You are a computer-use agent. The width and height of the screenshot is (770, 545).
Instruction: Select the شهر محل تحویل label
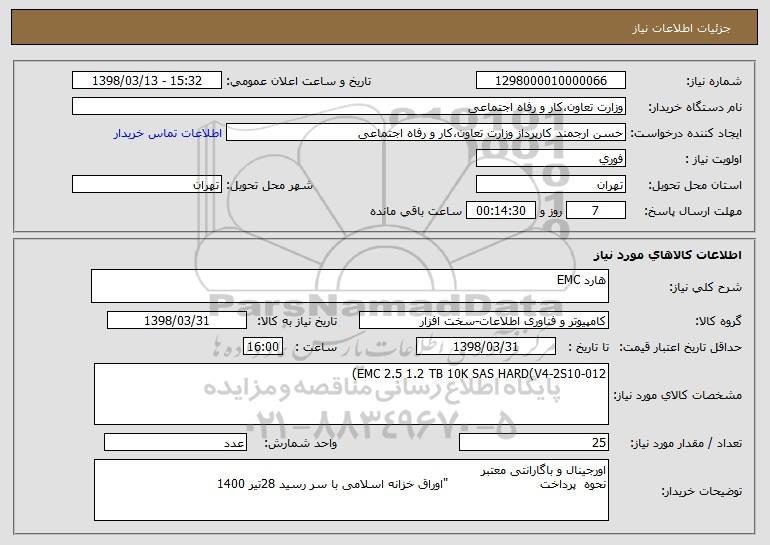[x=269, y=185]
